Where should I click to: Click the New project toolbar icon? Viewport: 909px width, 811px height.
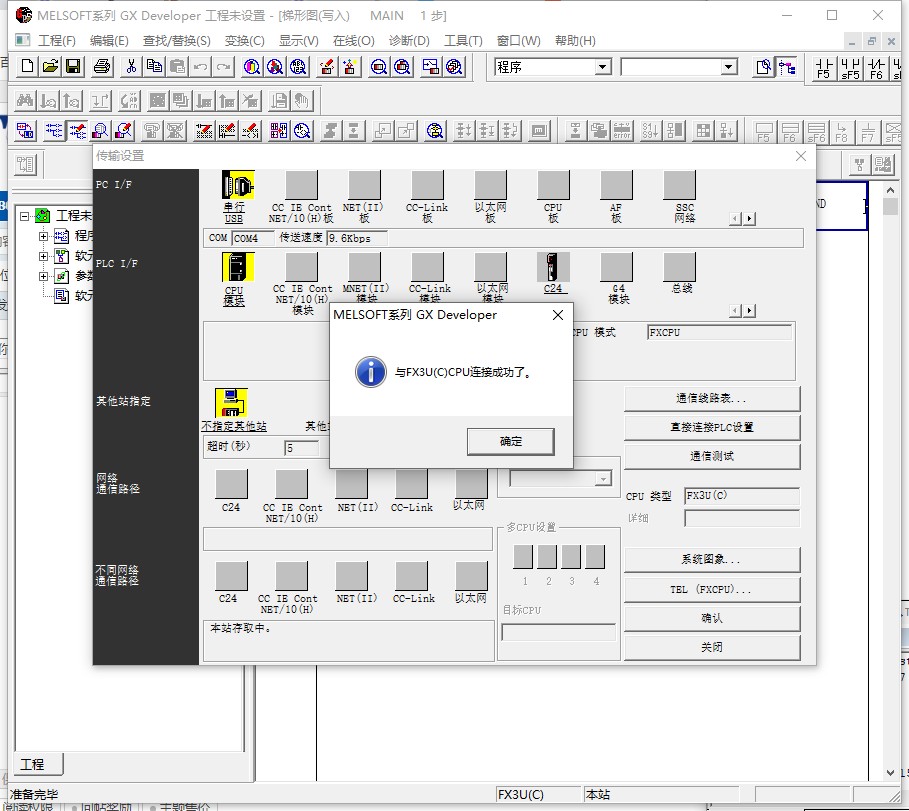27,67
